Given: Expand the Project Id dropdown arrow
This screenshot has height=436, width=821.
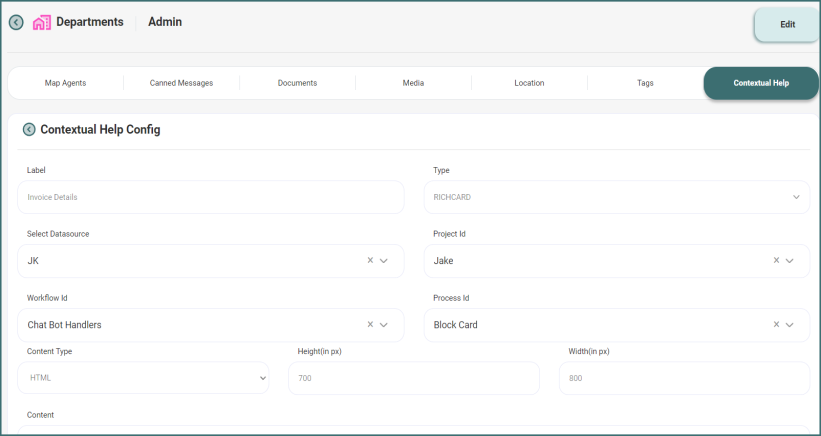Looking at the screenshot, I should 790,260.
